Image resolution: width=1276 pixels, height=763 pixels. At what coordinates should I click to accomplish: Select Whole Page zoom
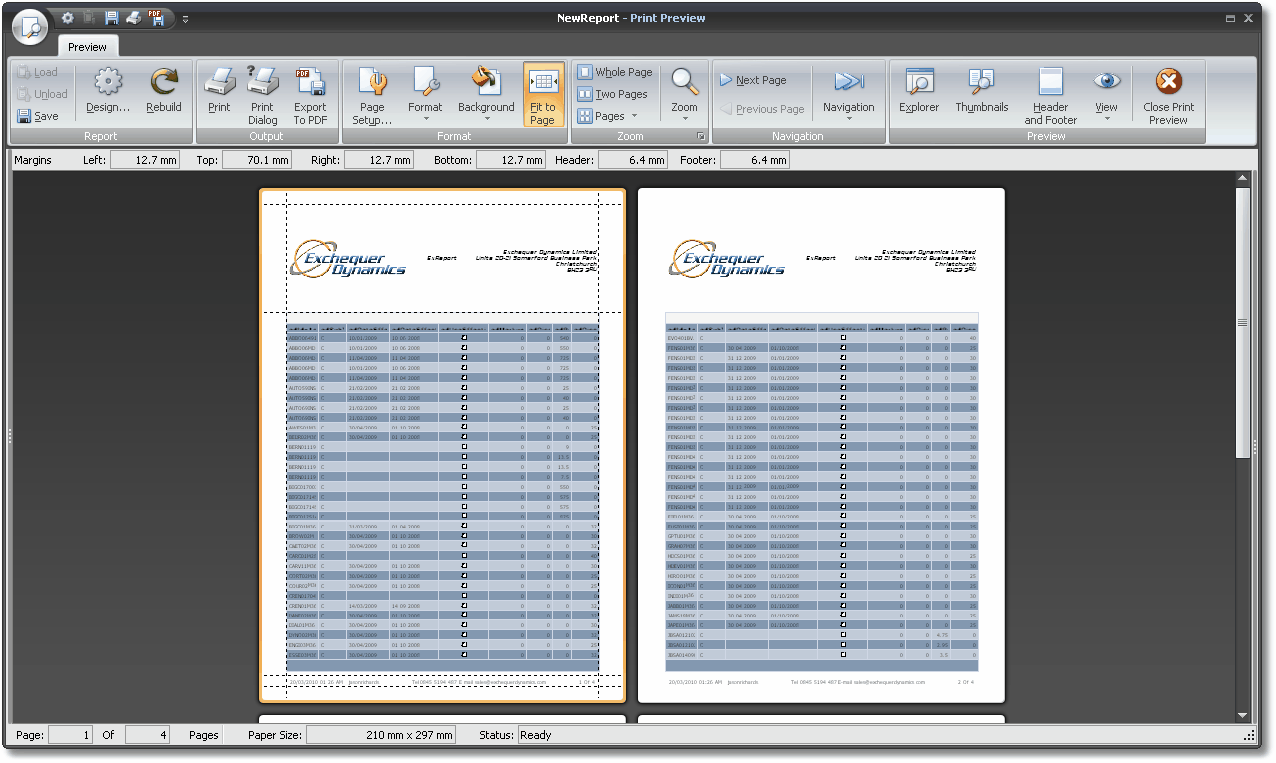click(x=615, y=72)
